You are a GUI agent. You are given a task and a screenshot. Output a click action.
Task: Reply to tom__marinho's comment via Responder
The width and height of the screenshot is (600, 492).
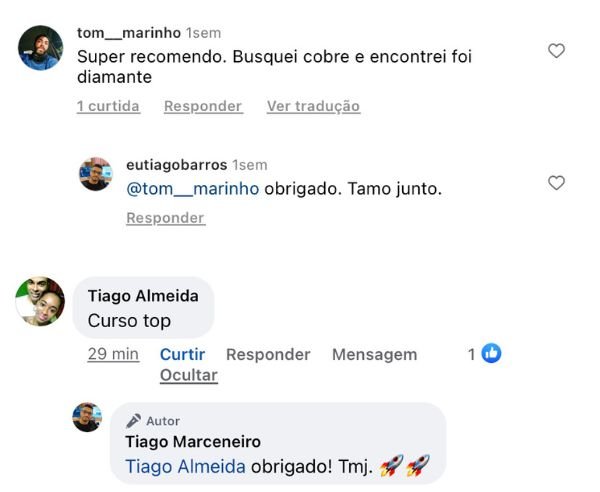203,106
